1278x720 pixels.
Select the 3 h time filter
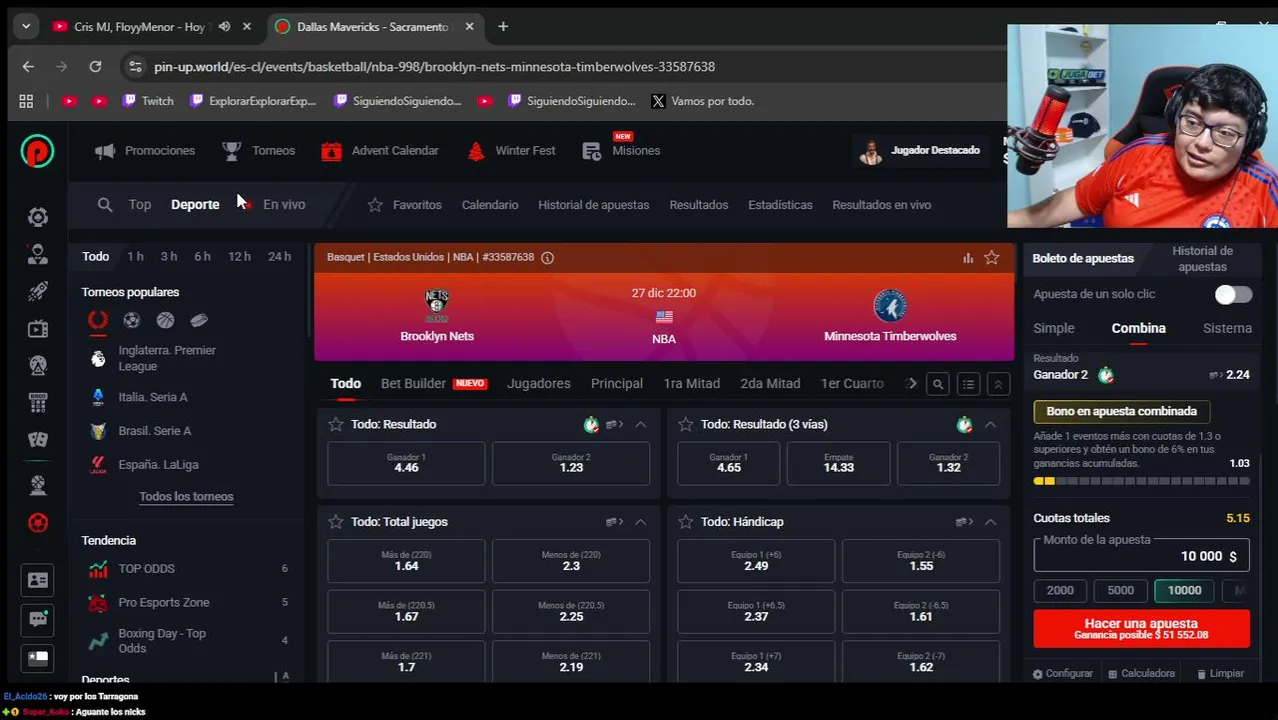point(169,257)
